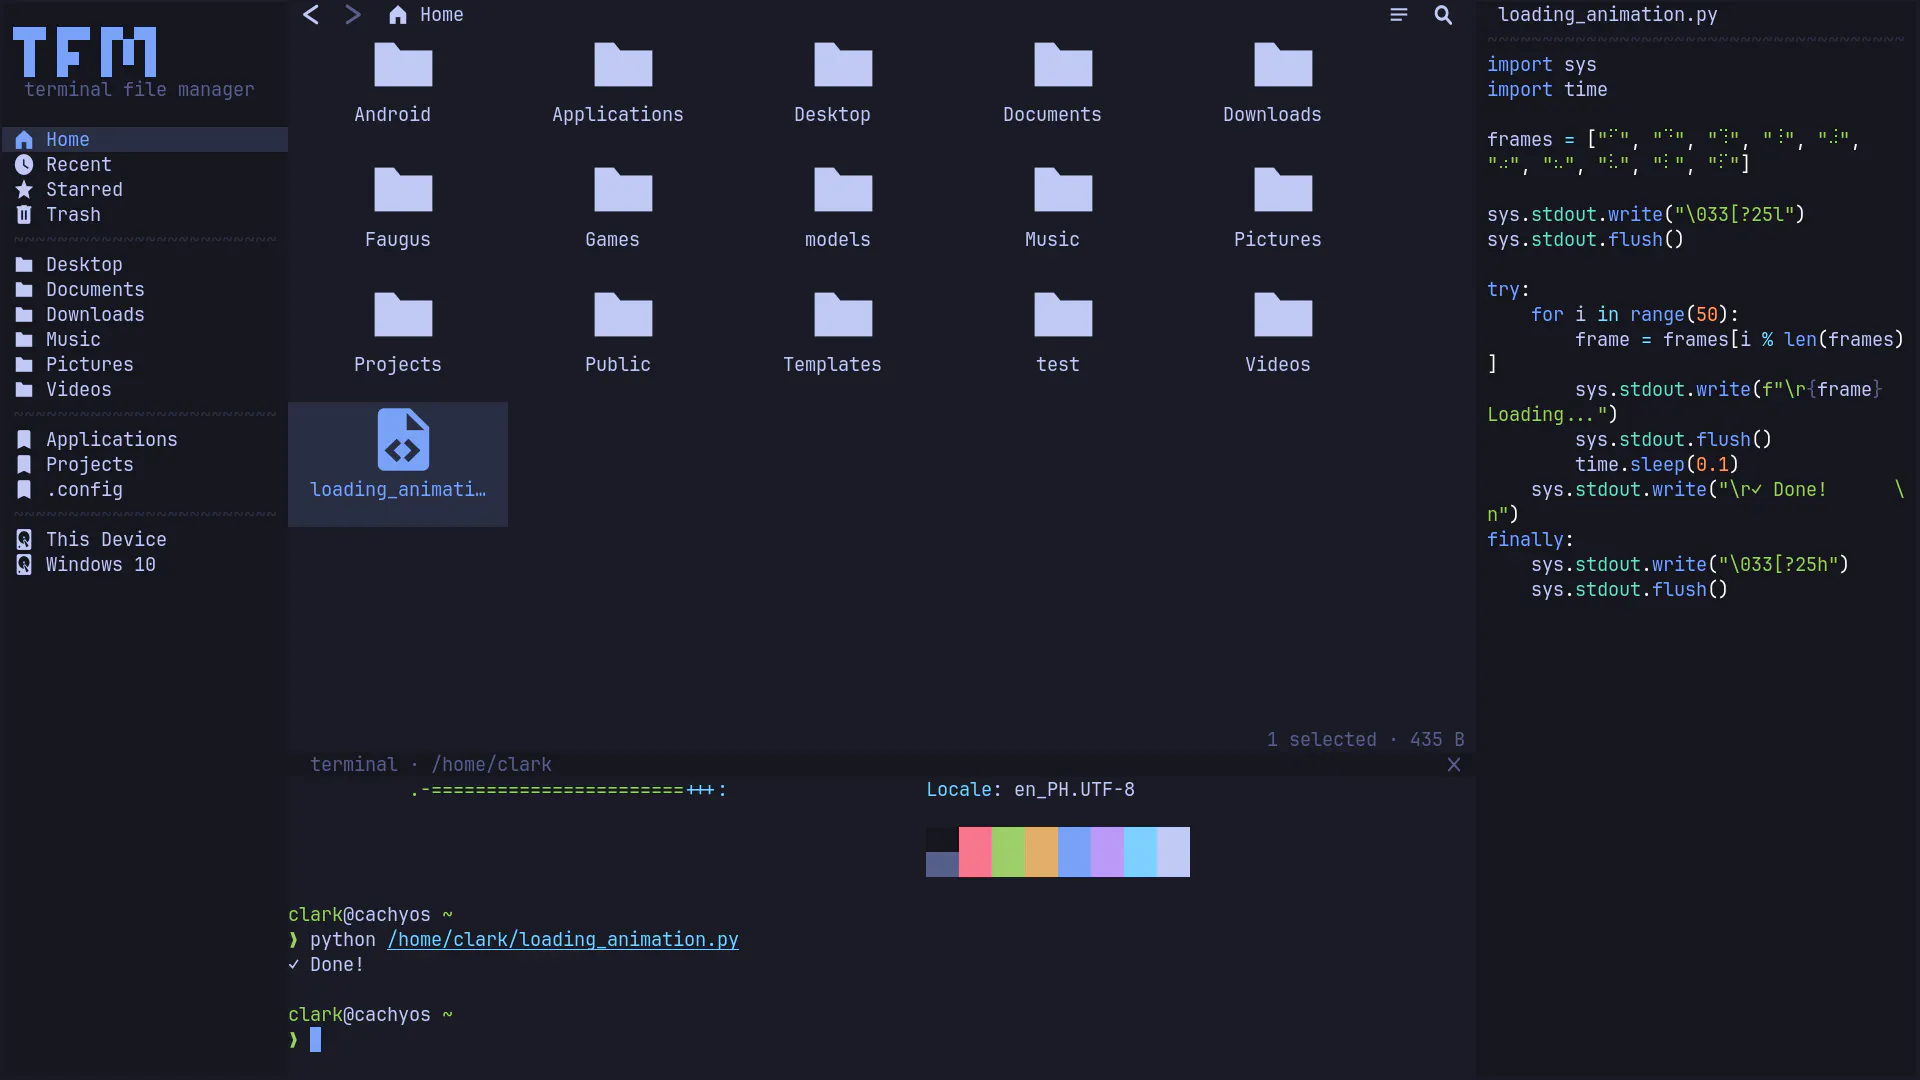
Task: Open the .config bookmark
Action: (x=145, y=490)
